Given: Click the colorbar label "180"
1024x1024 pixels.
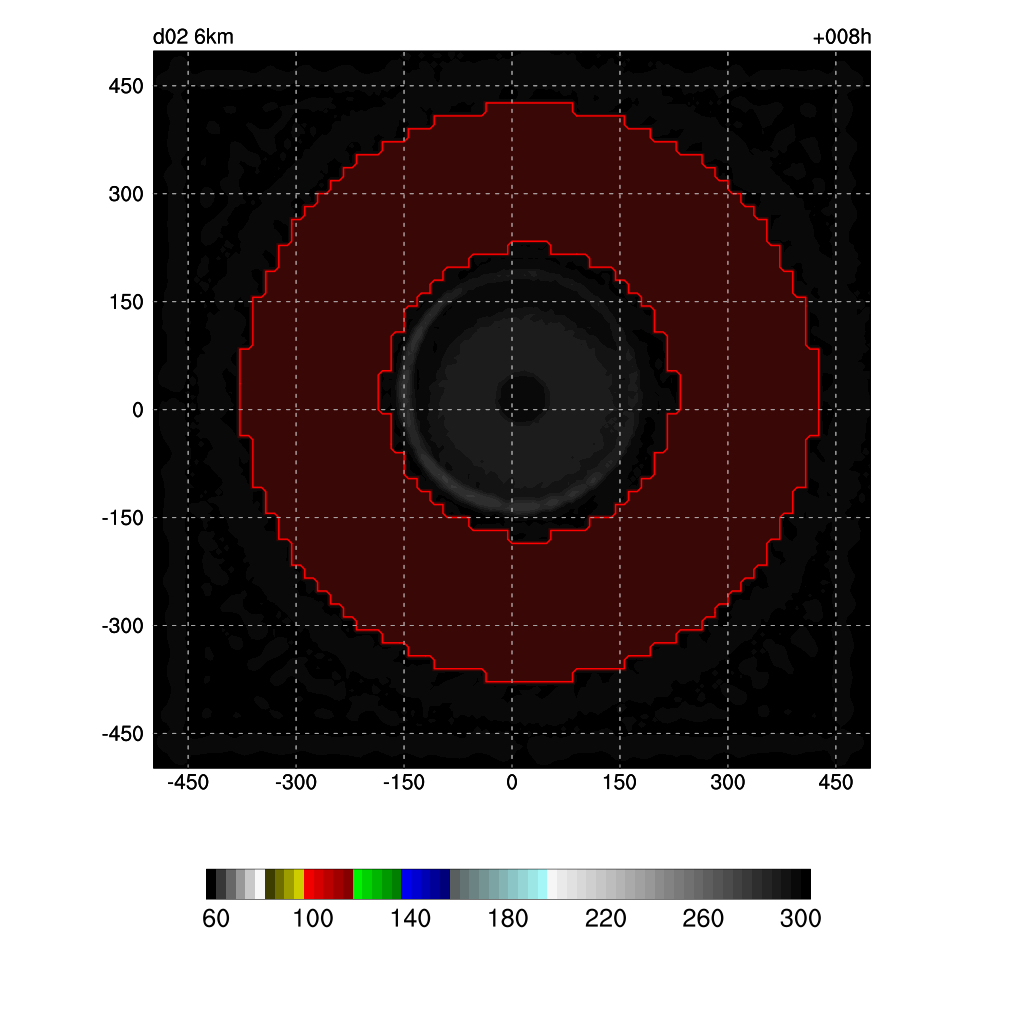Looking at the screenshot, I should [x=508, y=919].
